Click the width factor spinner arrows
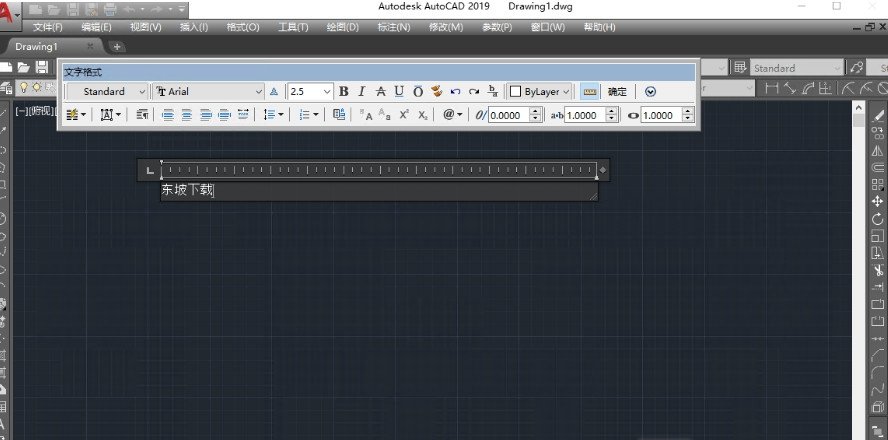 [688, 116]
